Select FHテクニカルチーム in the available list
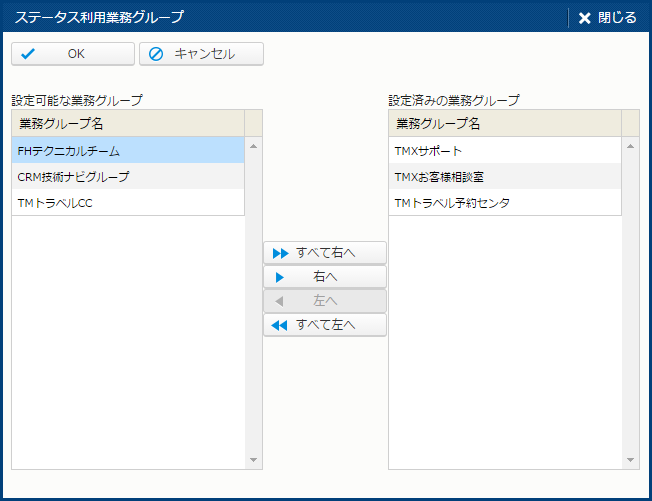 128,151
